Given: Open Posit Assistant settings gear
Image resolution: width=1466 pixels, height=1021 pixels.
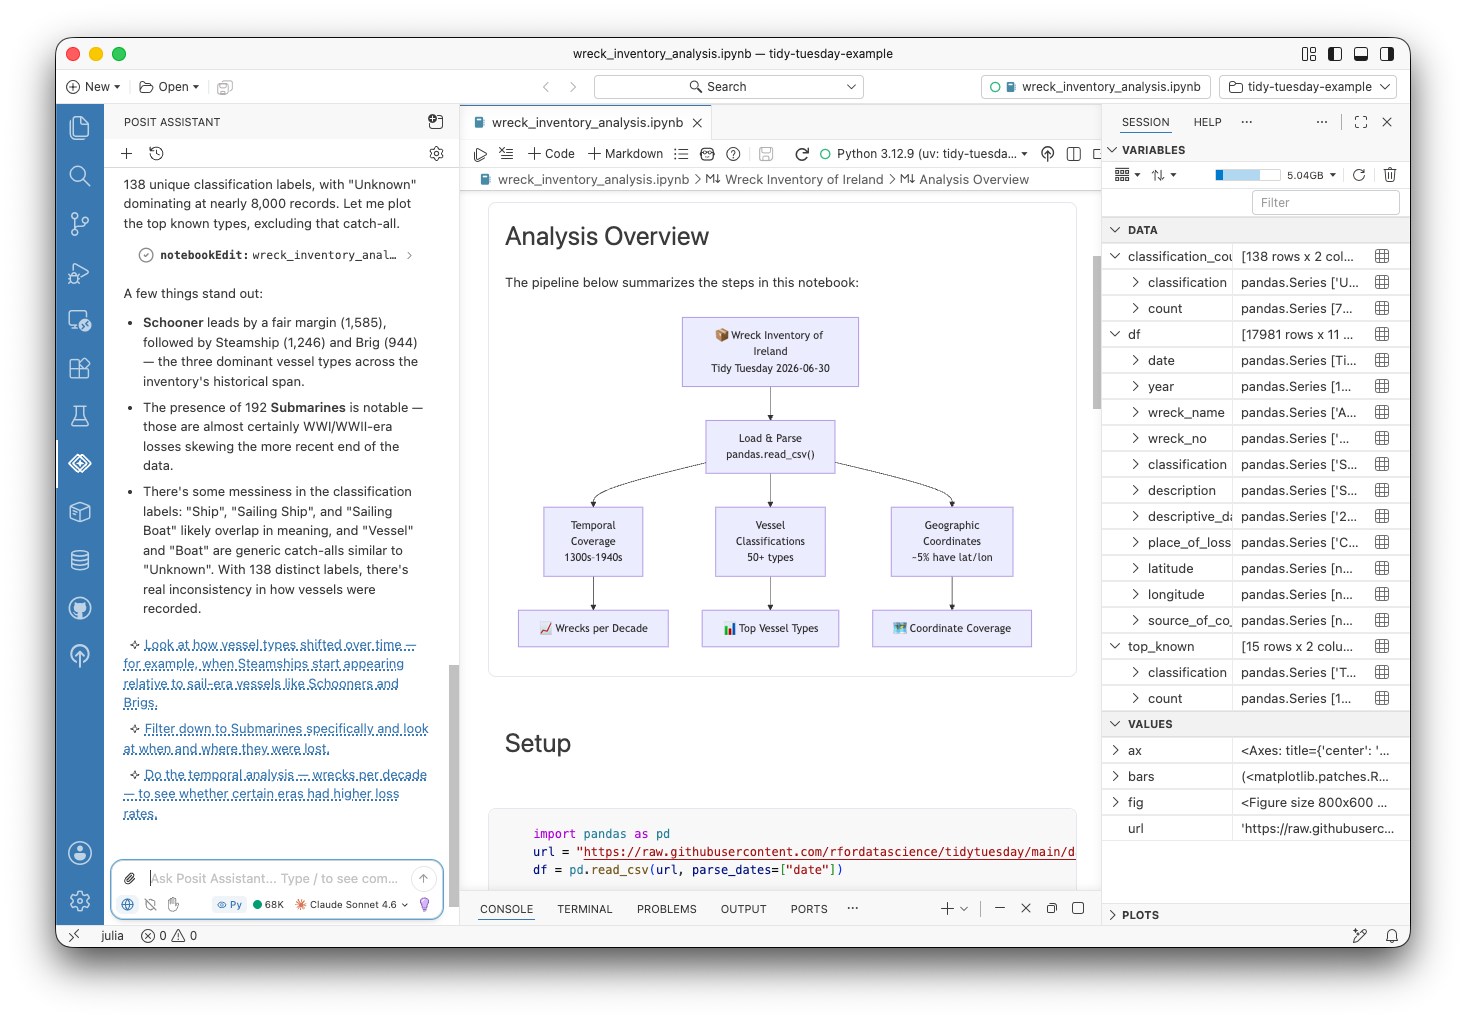Looking at the screenshot, I should click(436, 154).
